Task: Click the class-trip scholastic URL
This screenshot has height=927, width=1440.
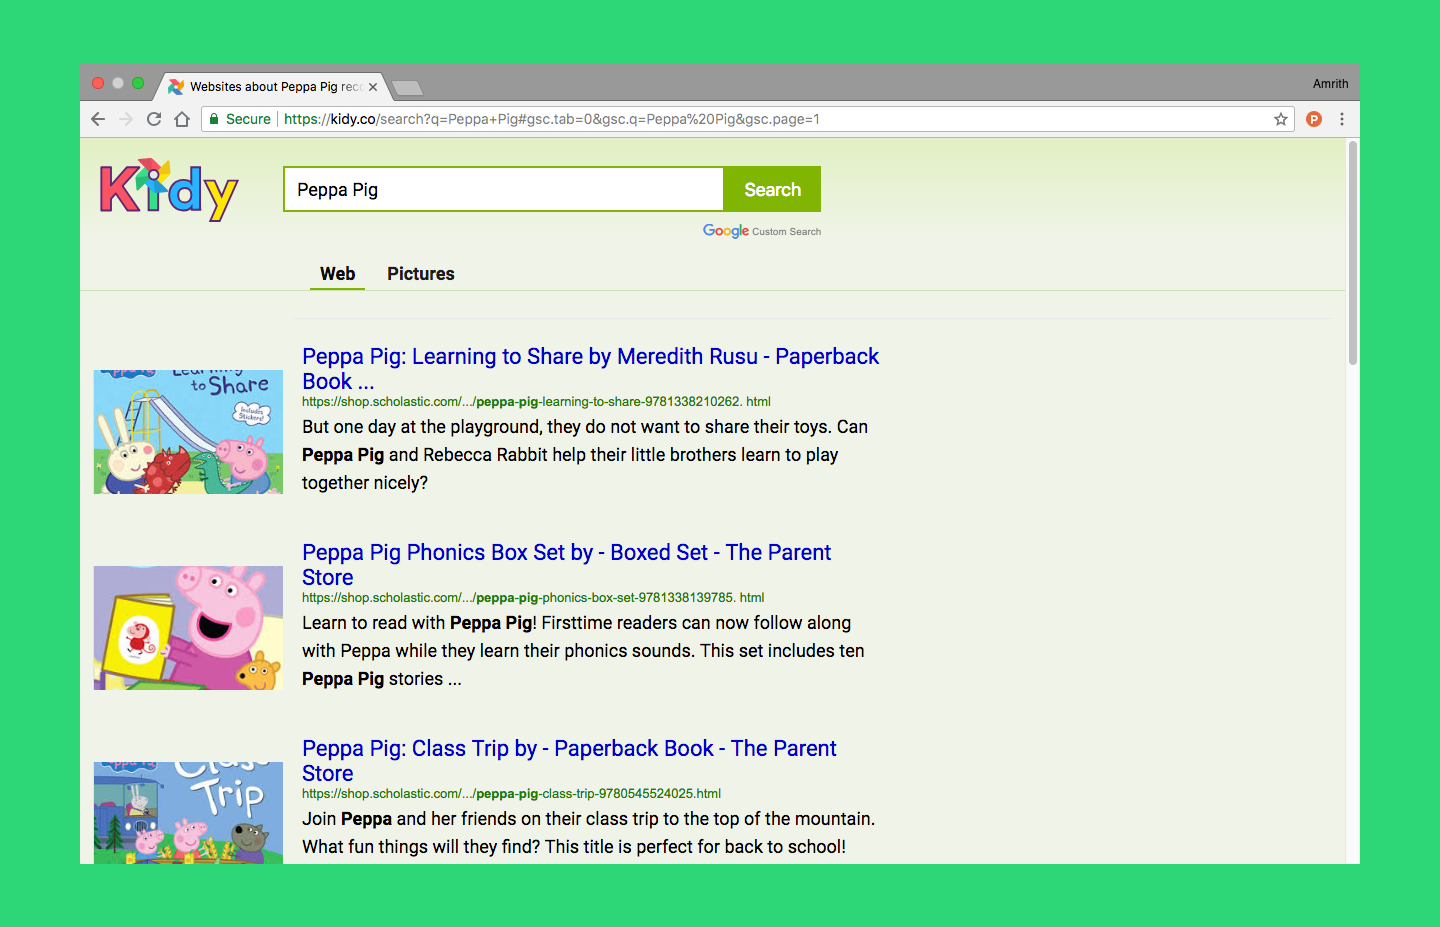Action: coord(511,794)
